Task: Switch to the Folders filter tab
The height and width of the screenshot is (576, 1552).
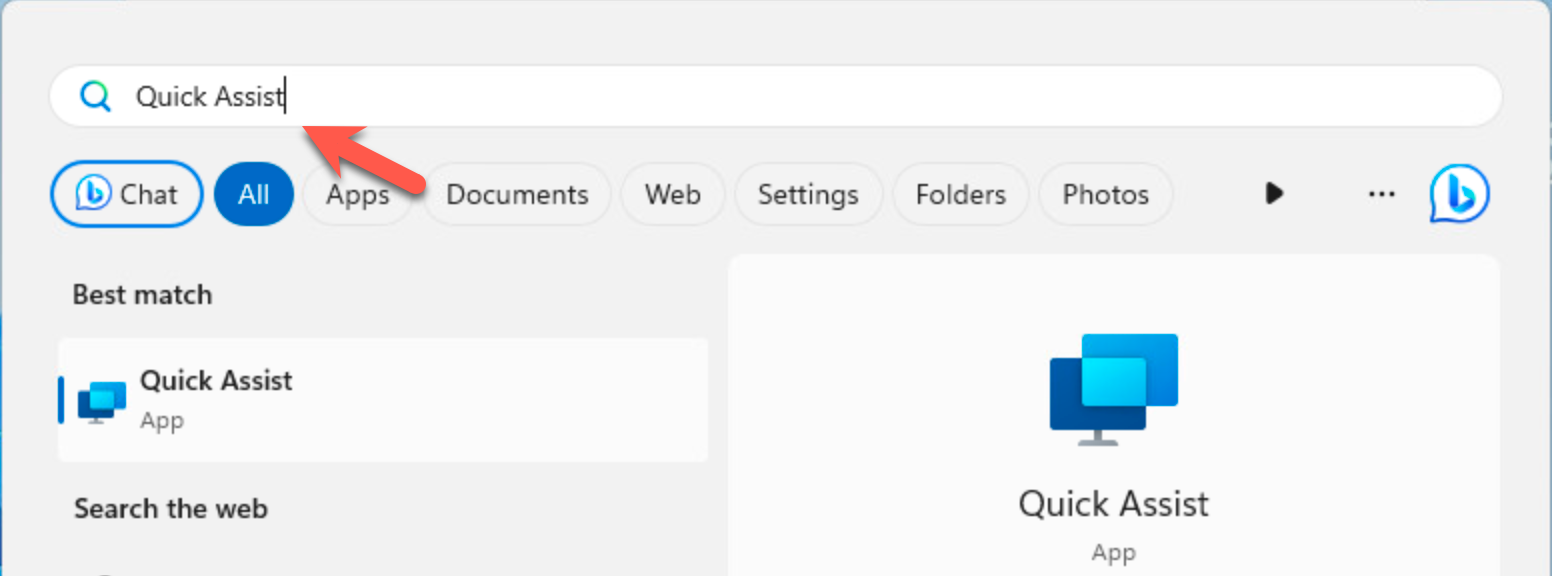Action: [960, 194]
